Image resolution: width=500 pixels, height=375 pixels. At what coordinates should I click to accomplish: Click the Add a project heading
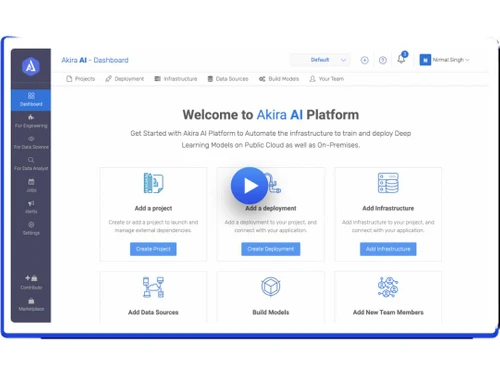click(153, 208)
